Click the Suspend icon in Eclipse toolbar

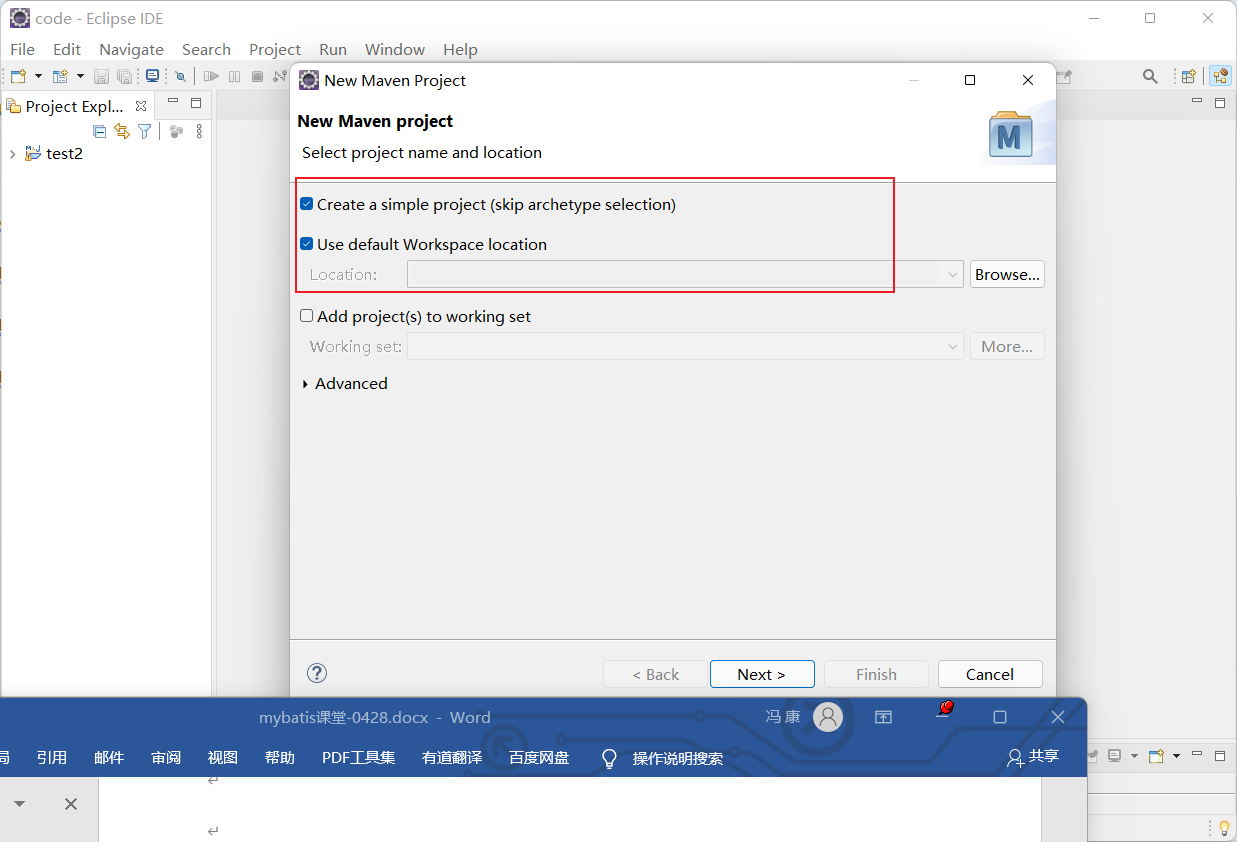tap(234, 76)
